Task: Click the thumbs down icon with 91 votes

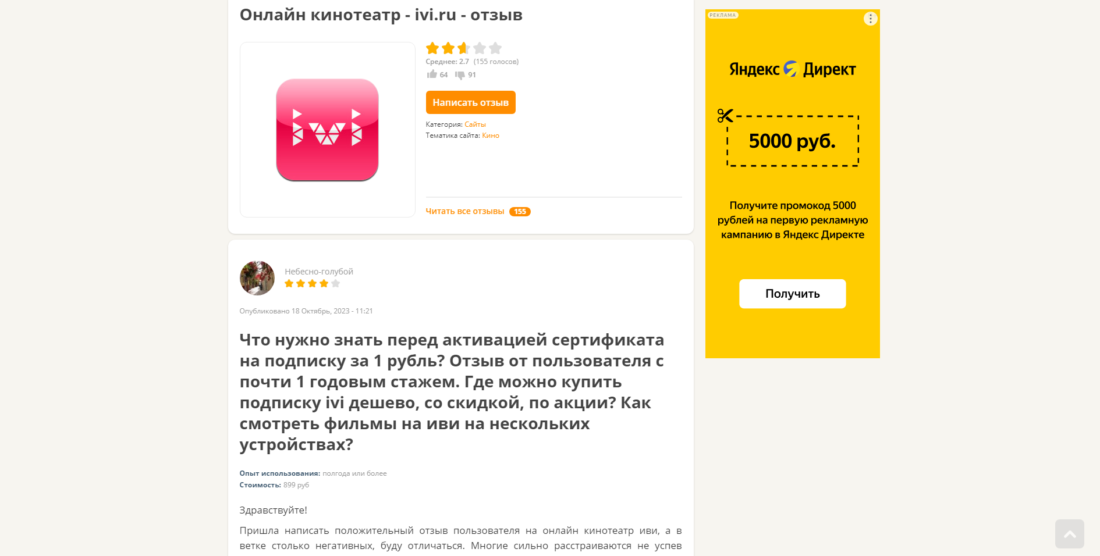Action: [x=460, y=75]
